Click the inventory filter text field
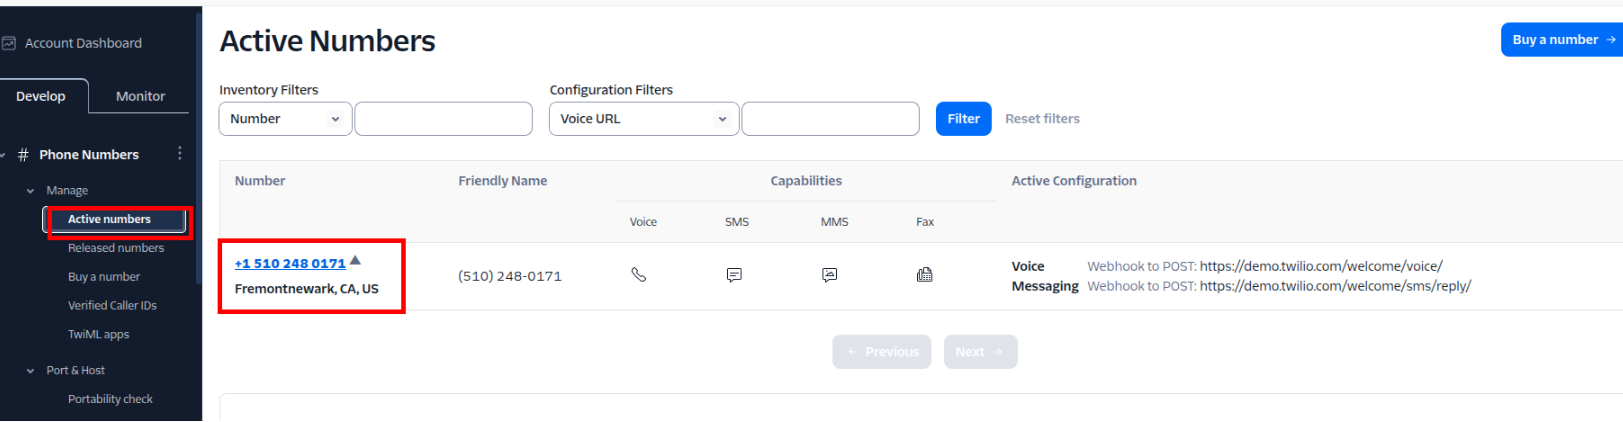The width and height of the screenshot is (1623, 422). click(443, 119)
